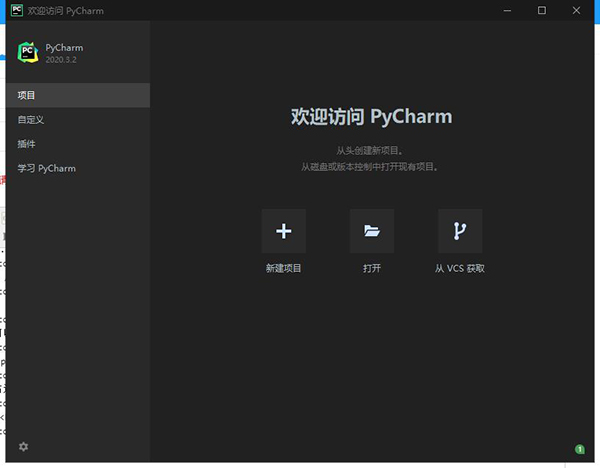Viewport: 600px width, 468px height.
Task: Click the 欢迎访问 PyCharm heading
Action: pos(371,116)
